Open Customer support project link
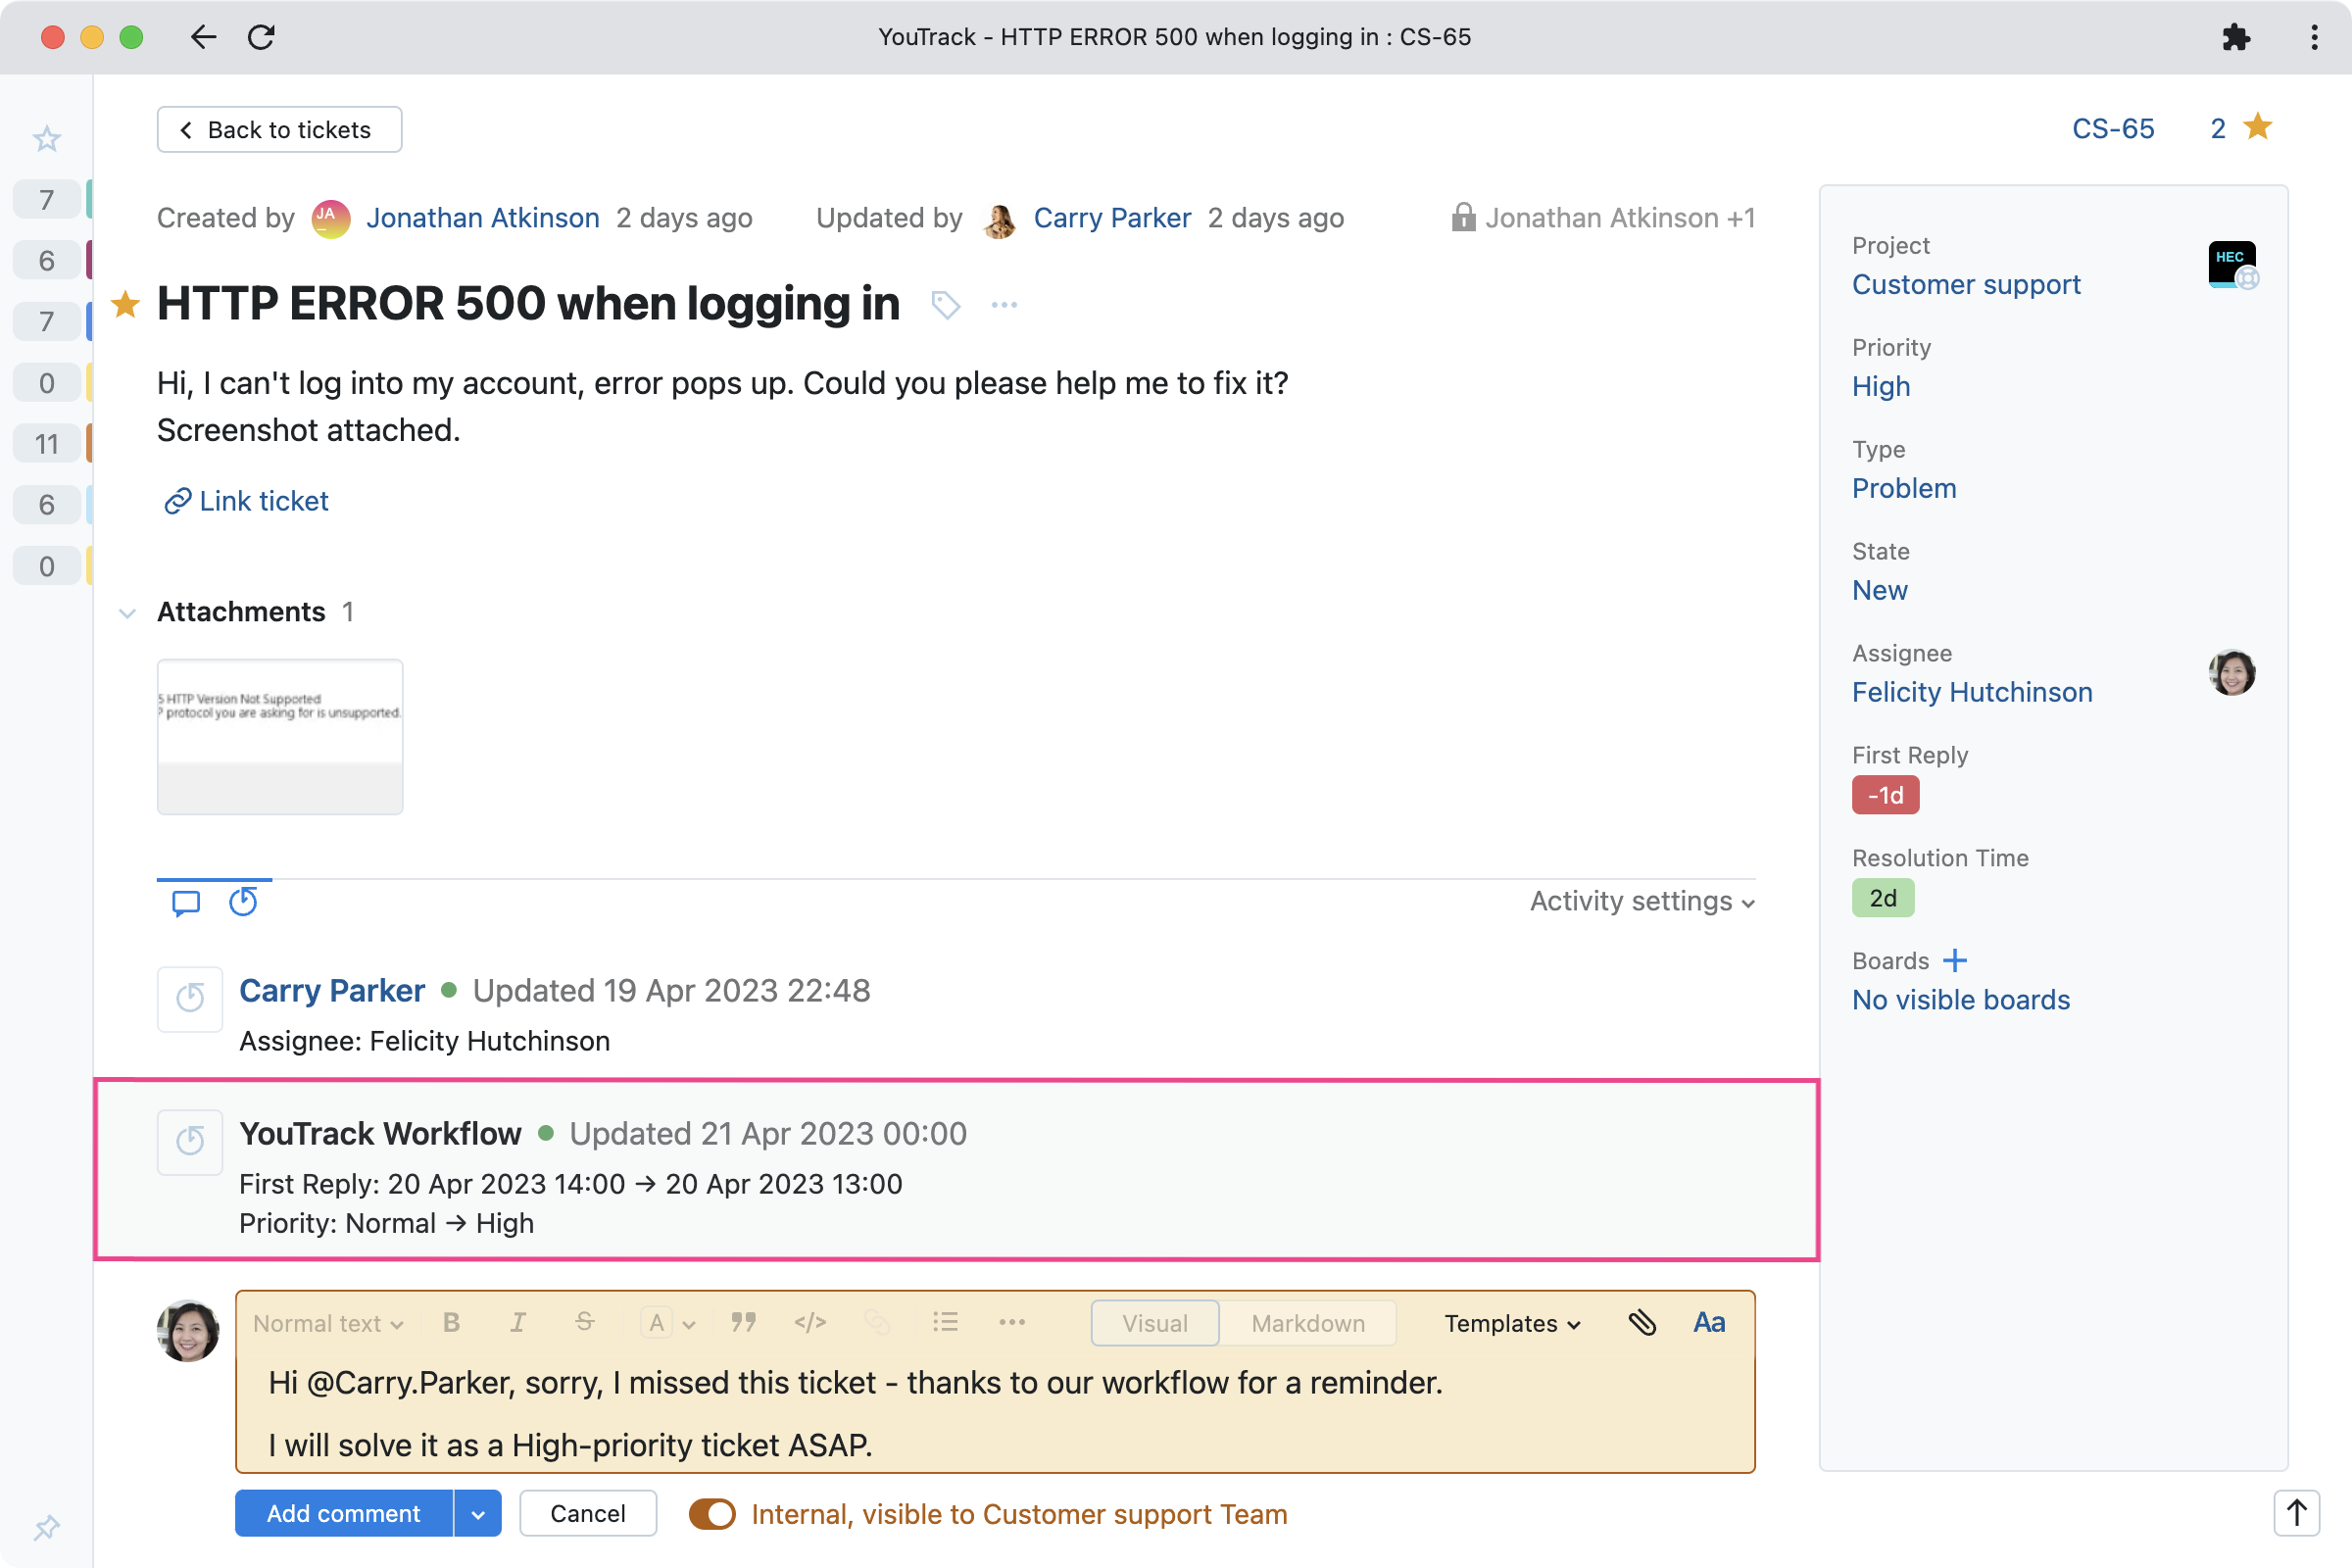The height and width of the screenshot is (1568, 2352). (x=1966, y=284)
